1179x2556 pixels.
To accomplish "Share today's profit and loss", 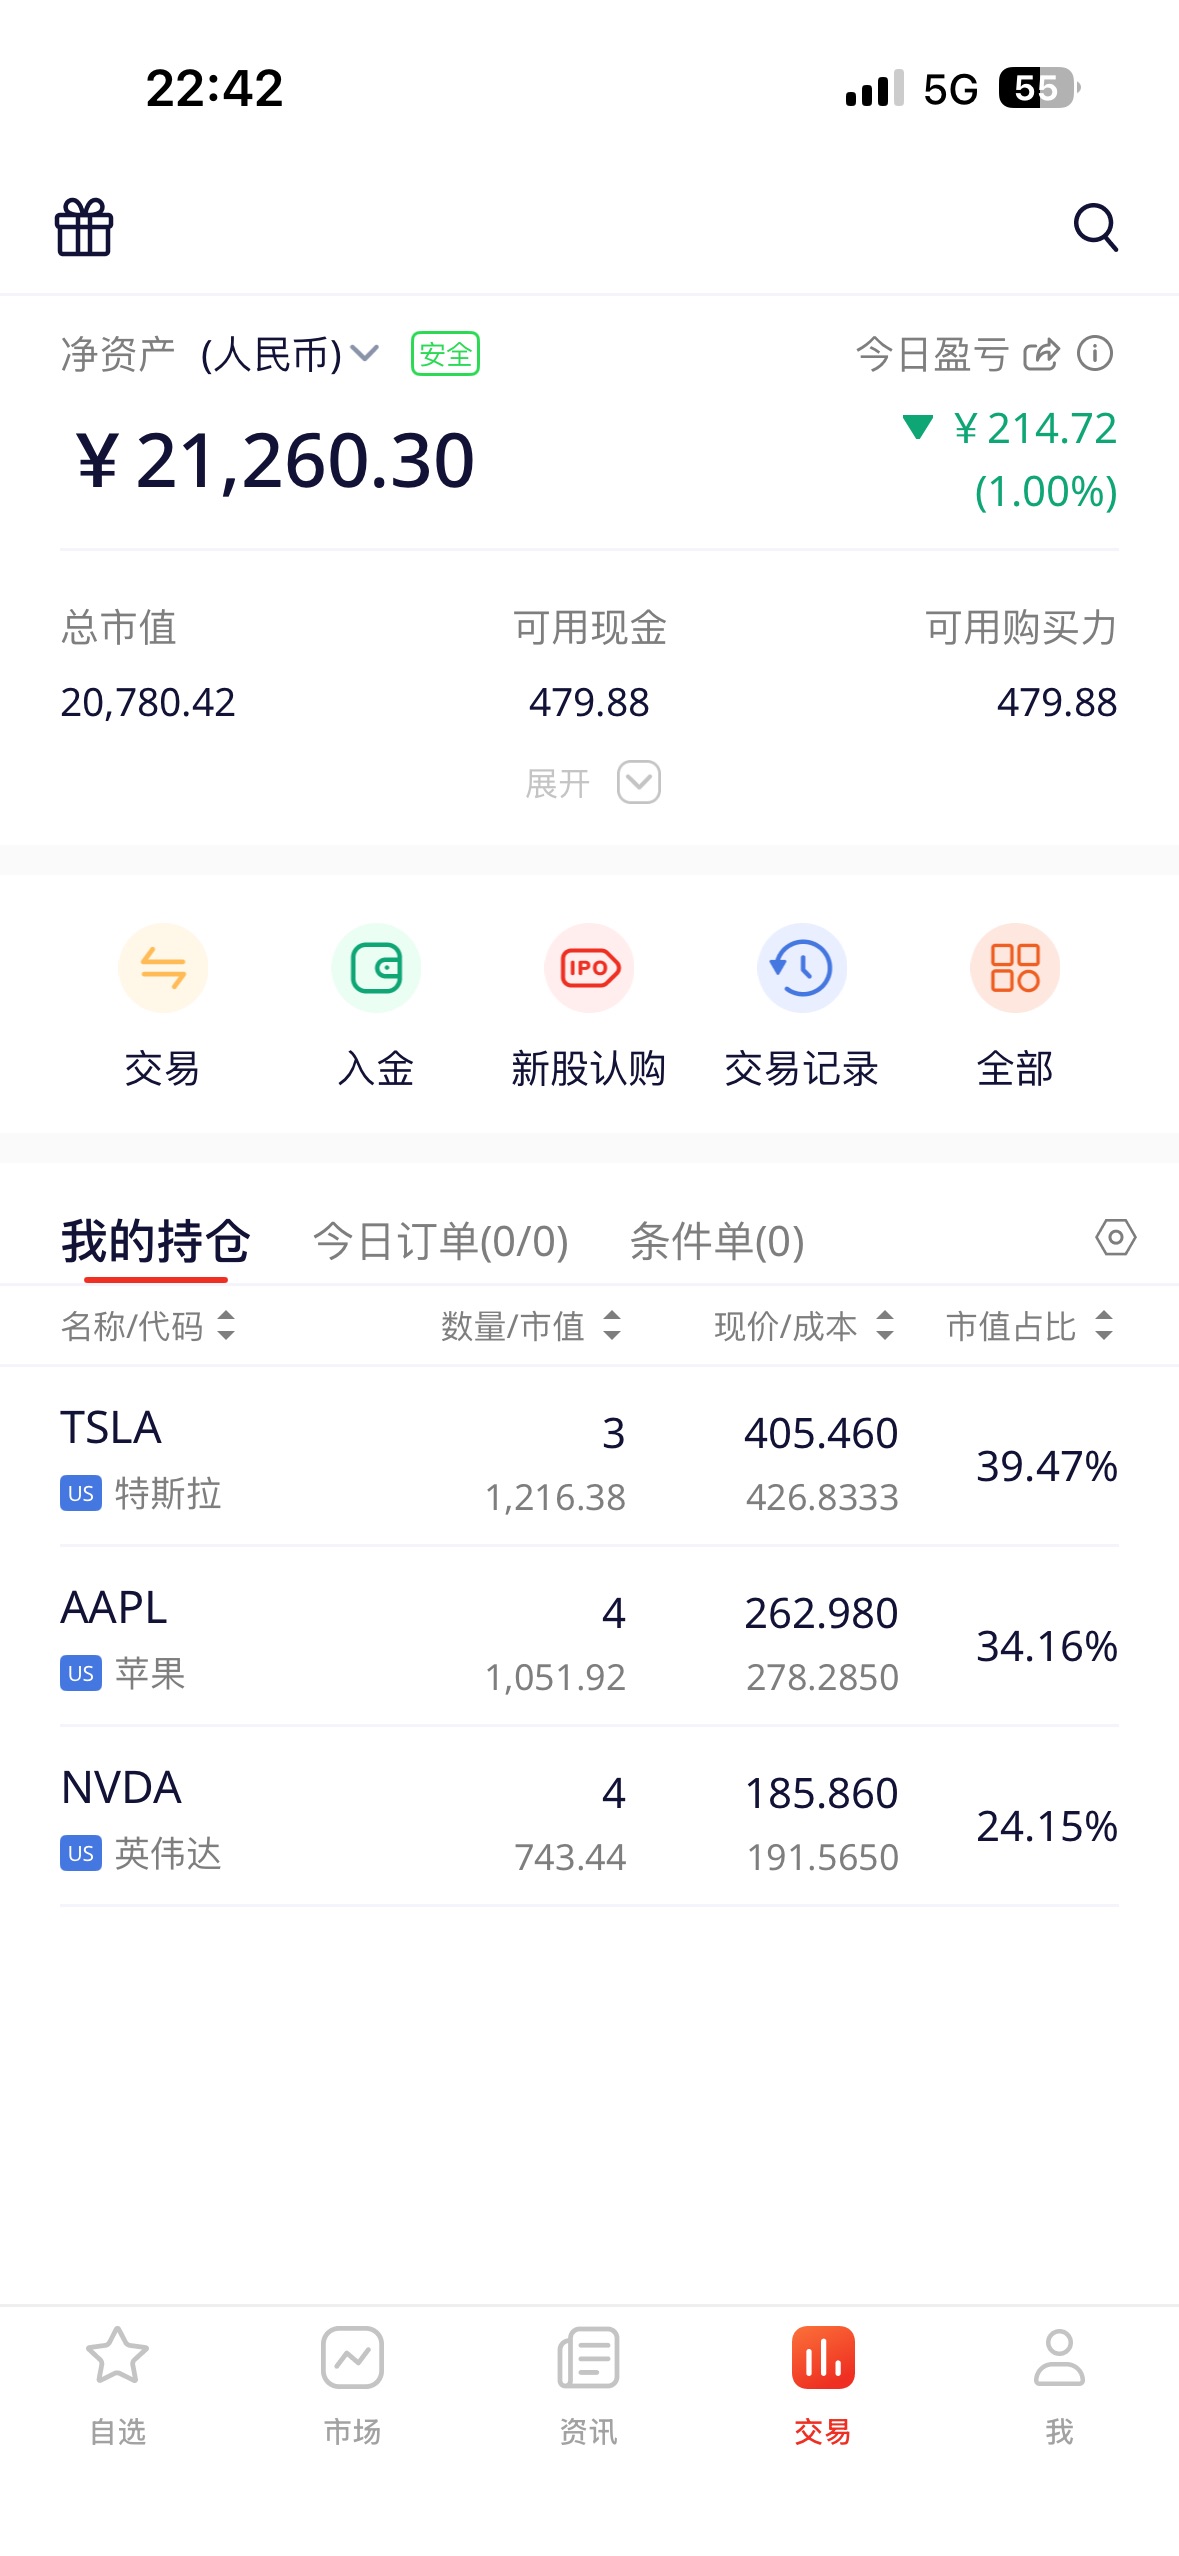I will click(x=1041, y=354).
